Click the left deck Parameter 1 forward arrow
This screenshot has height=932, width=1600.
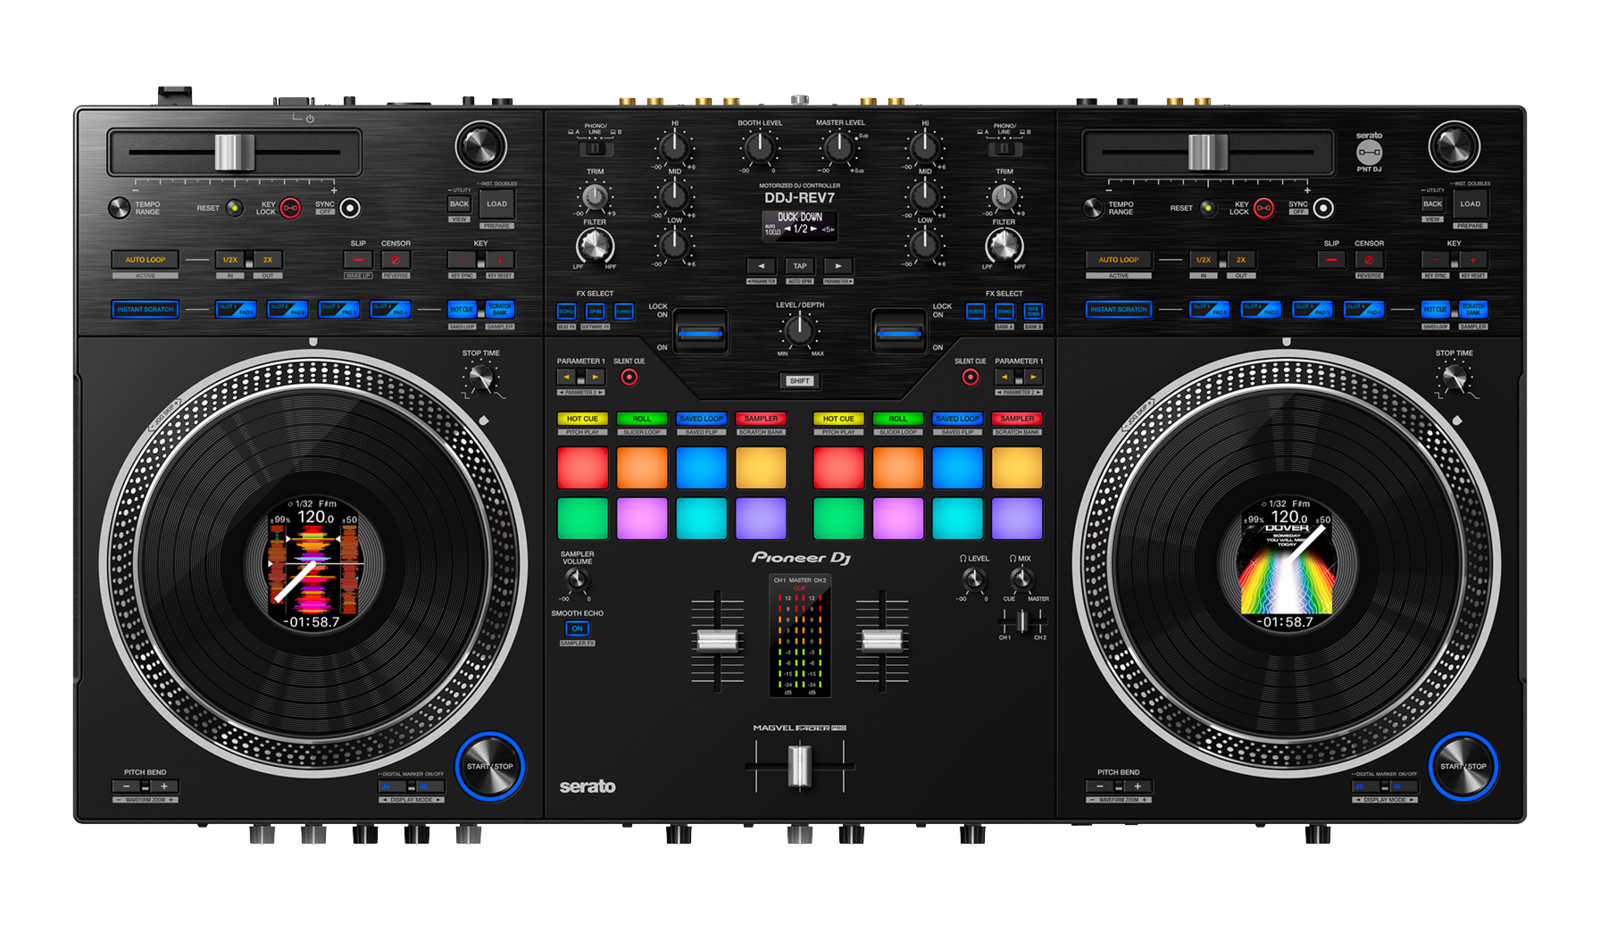click(595, 377)
